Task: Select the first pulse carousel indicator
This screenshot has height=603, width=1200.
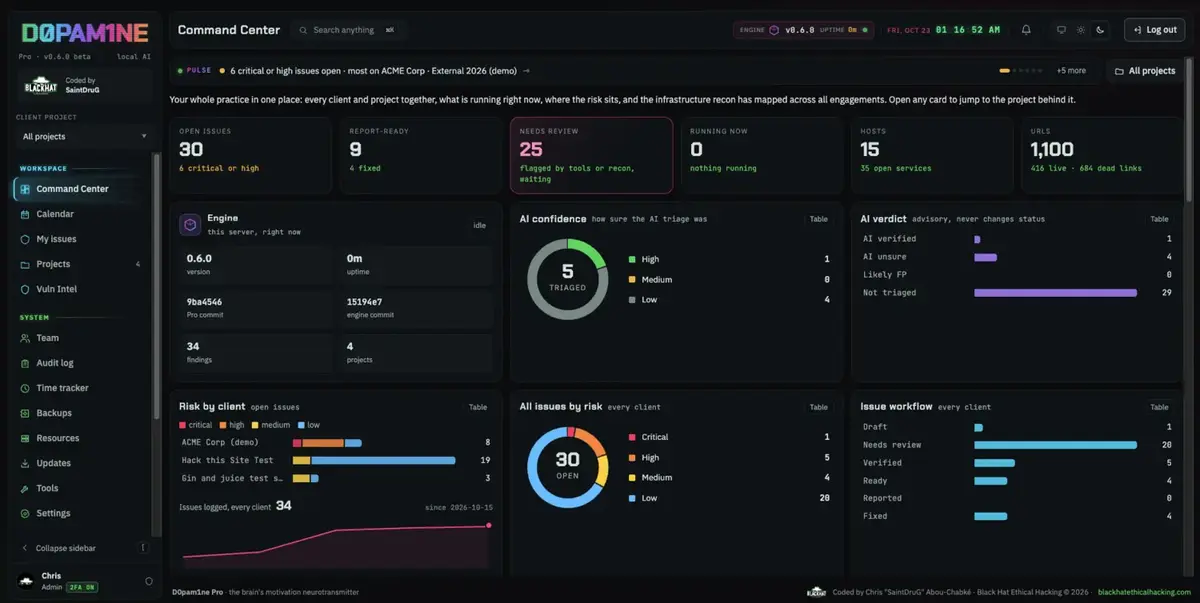Action: [1005, 71]
